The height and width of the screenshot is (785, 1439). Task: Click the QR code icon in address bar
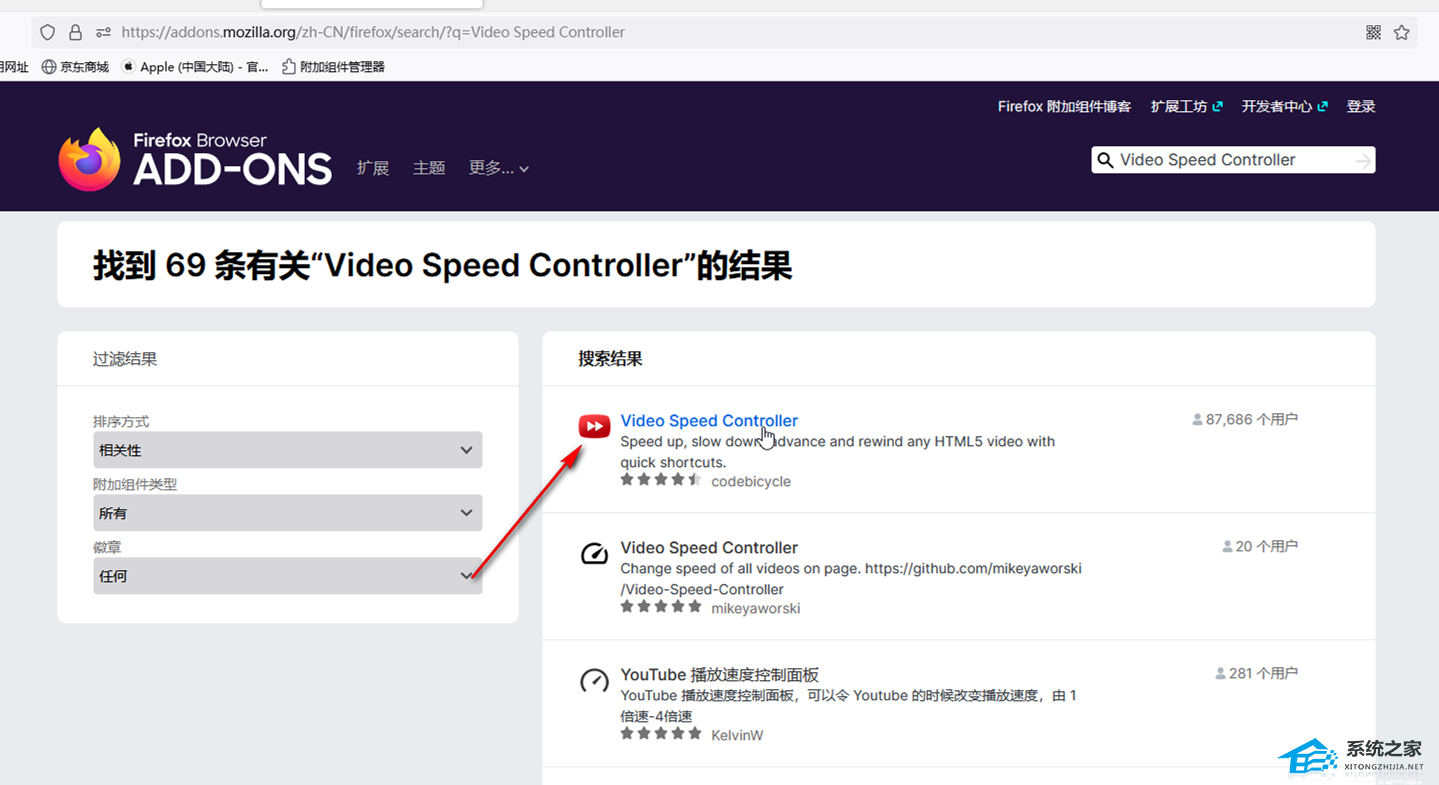coord(1373,32)
